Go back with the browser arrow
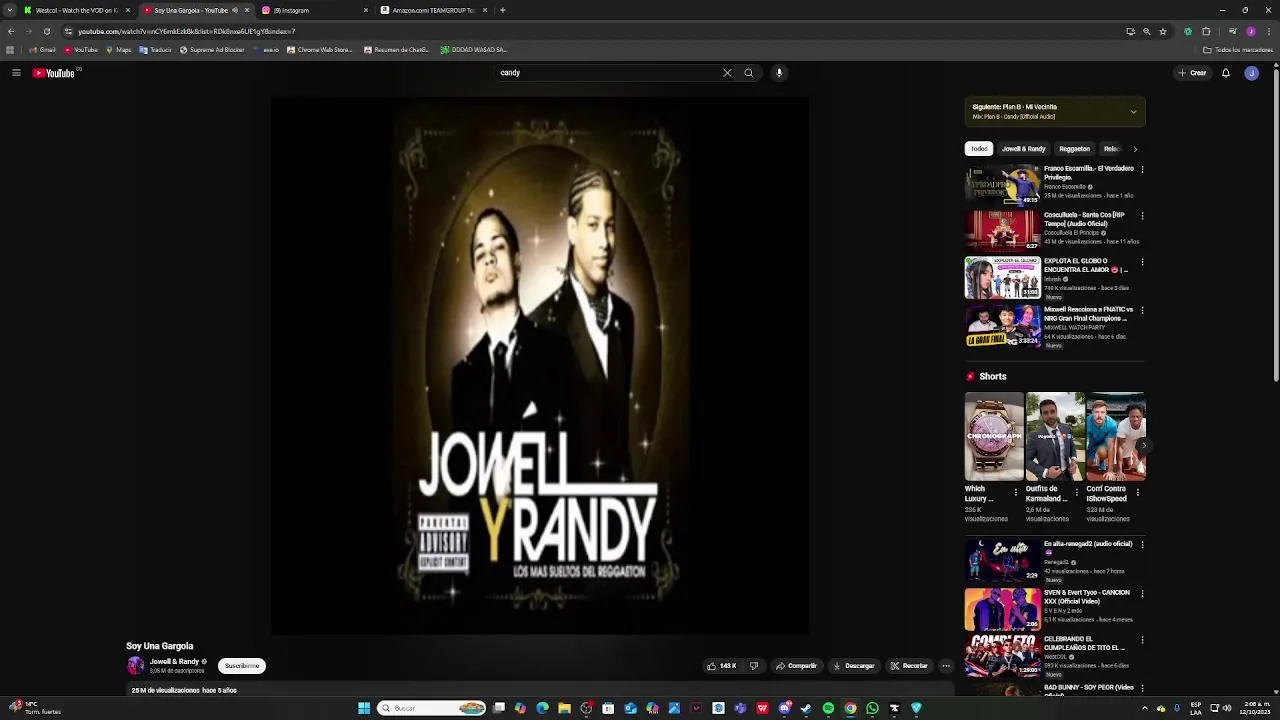 pyautogui.click(x=11, y=31)
